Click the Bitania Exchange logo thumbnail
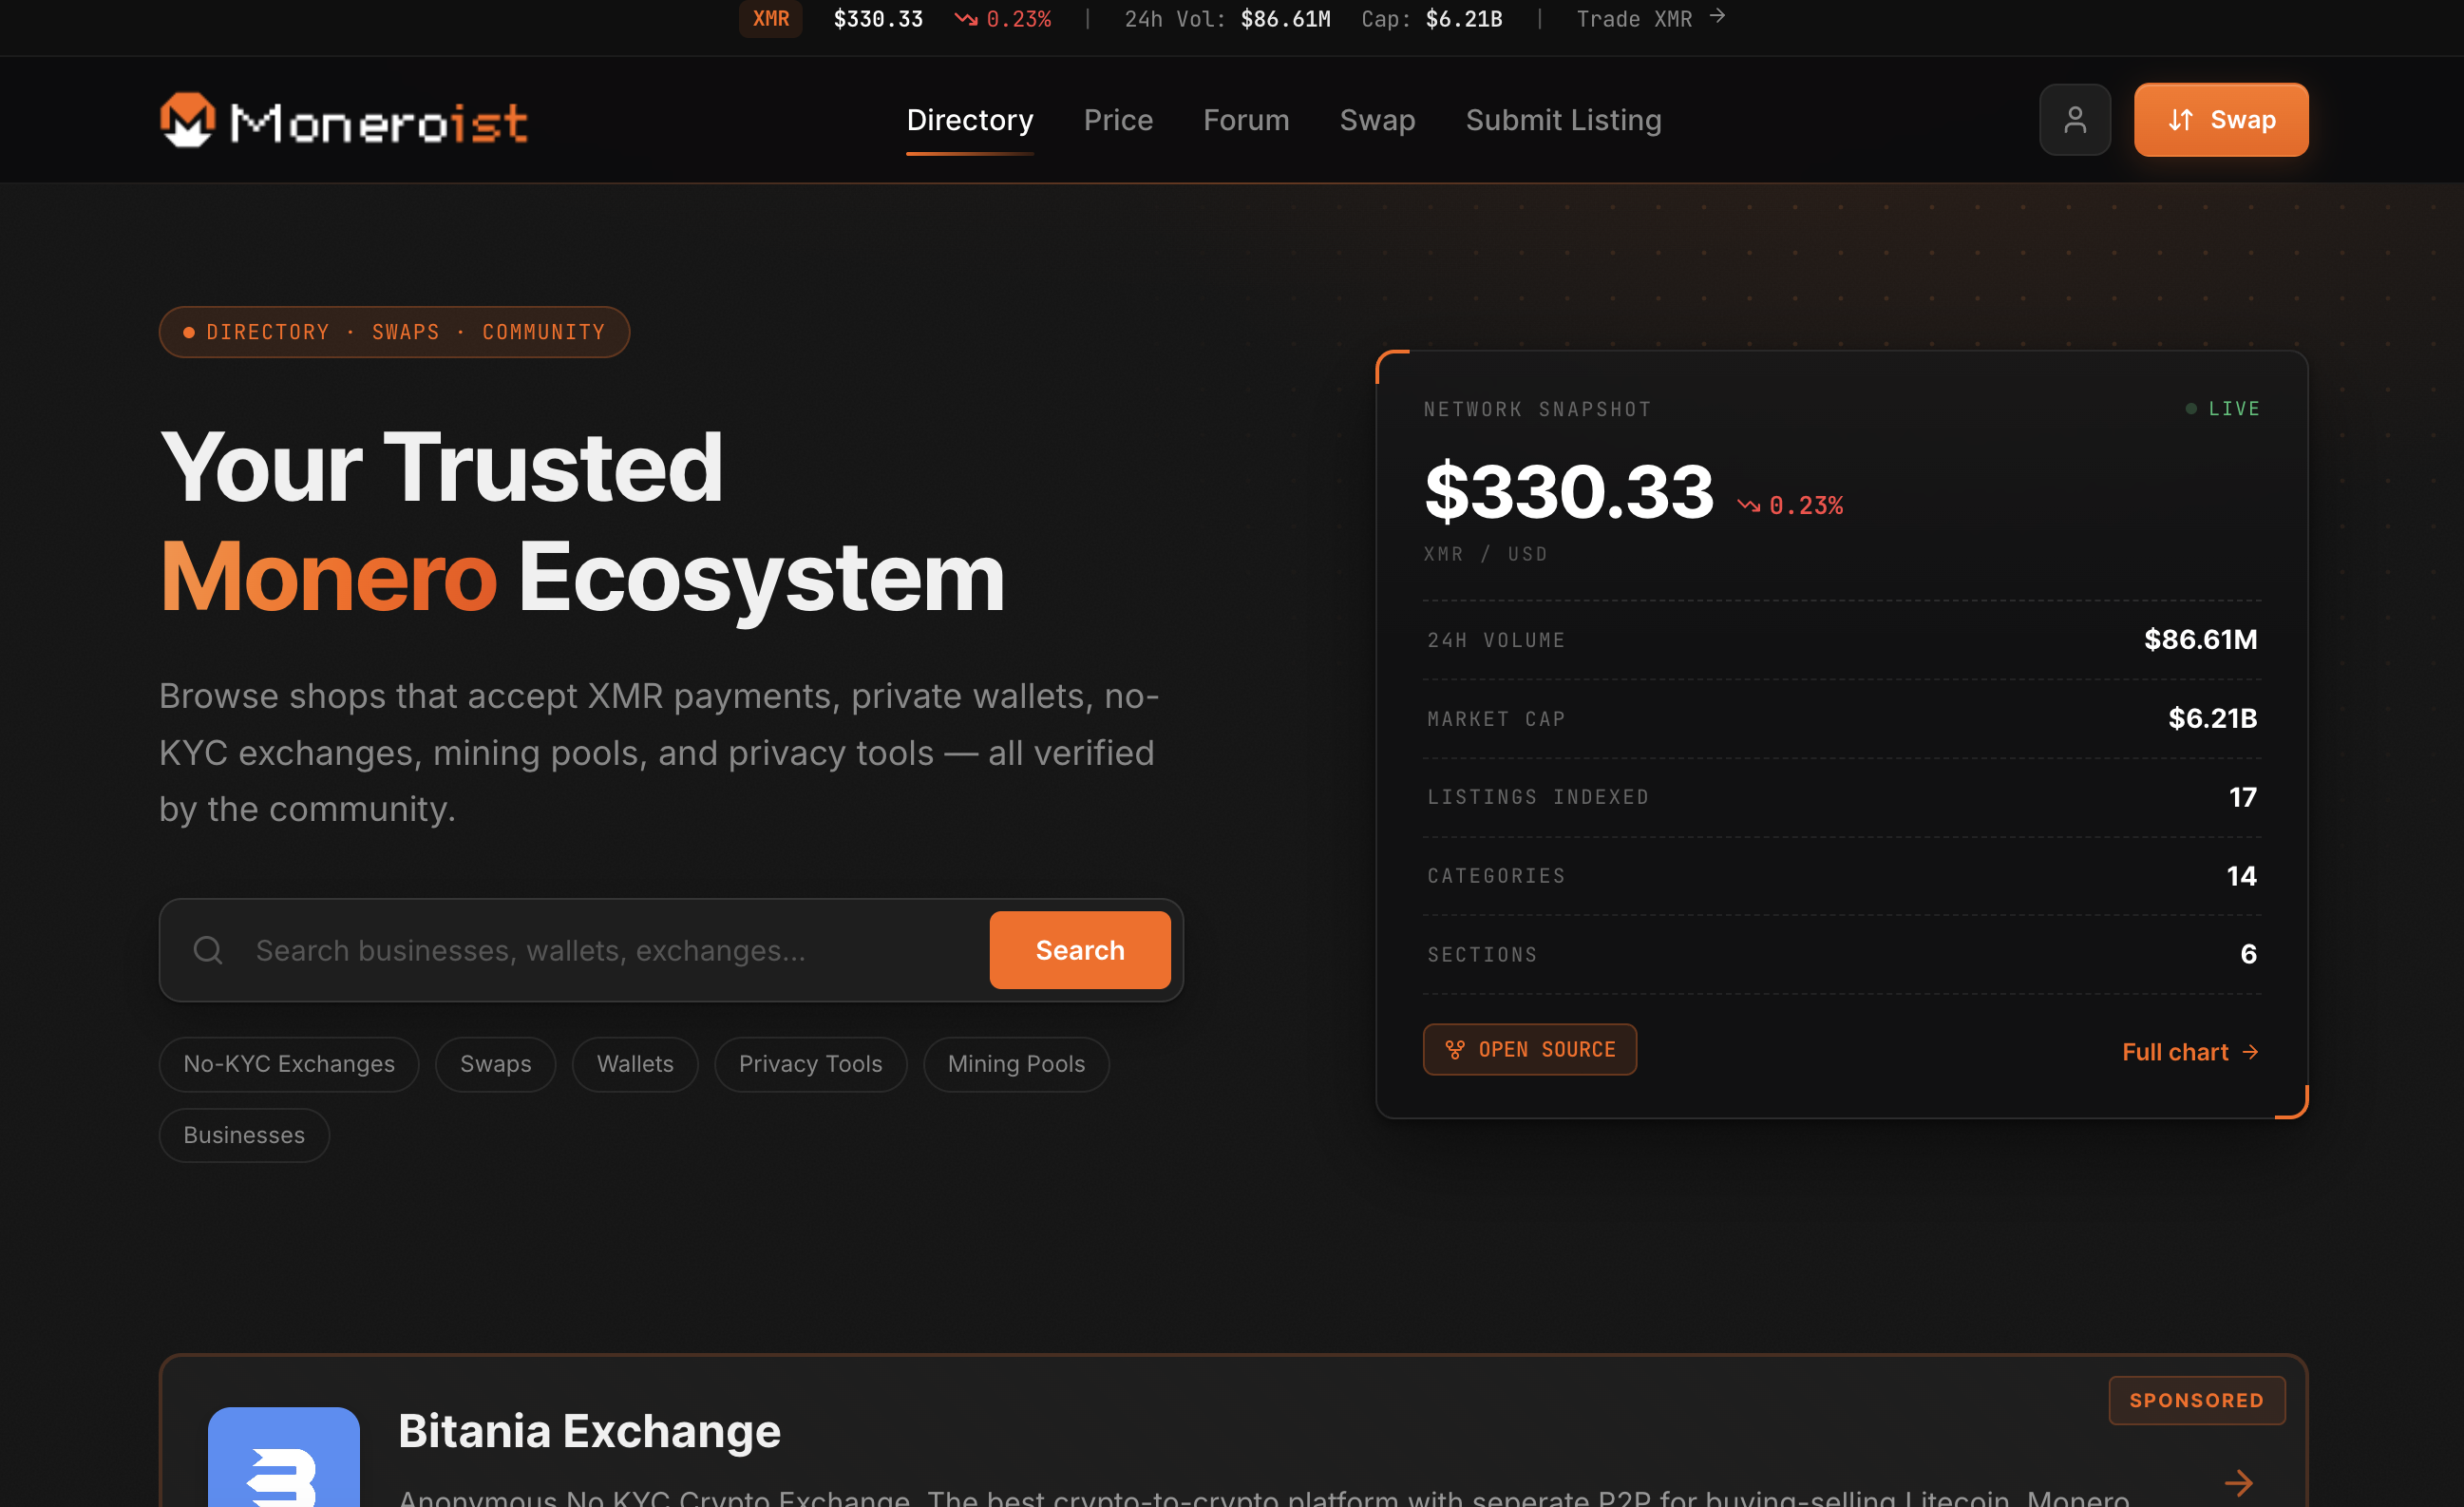The width and height of the screenshot is (2464, 1507). click(x=284, y=1456)
